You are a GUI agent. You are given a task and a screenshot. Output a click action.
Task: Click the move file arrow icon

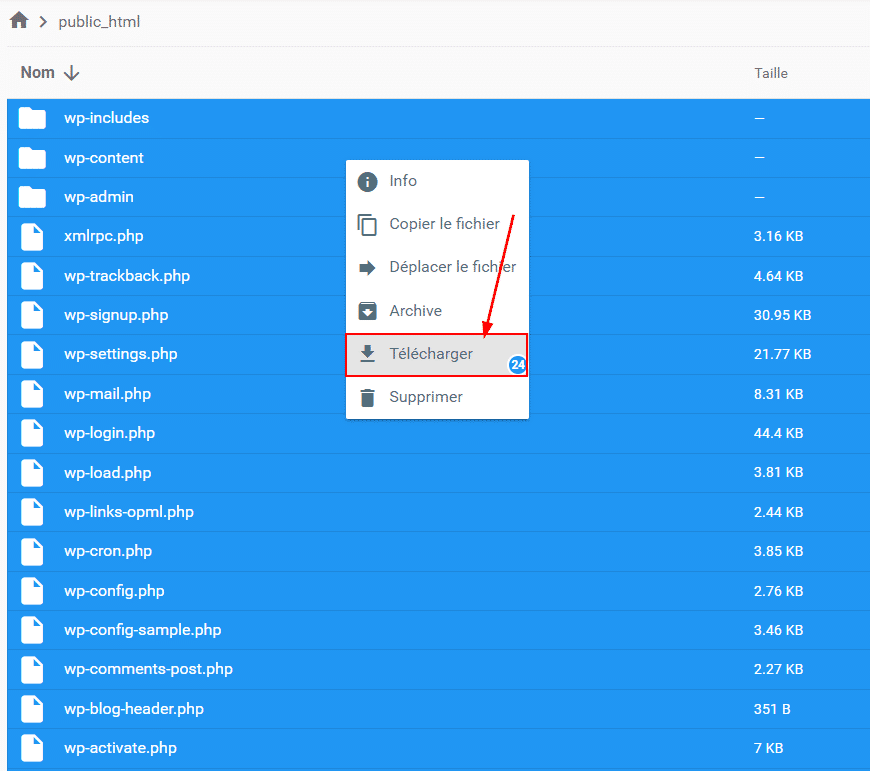point(368,267)
